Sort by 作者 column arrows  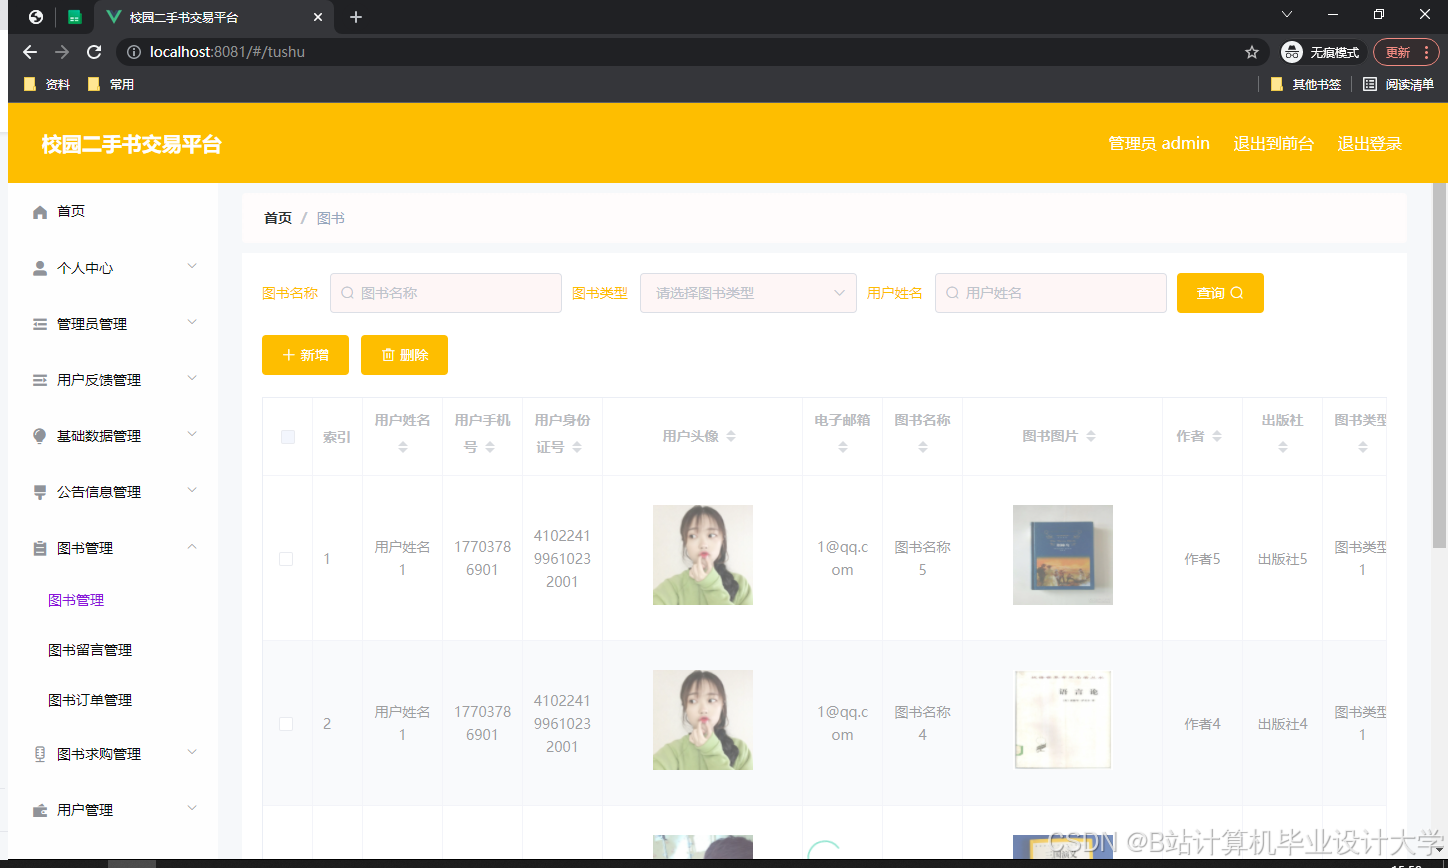[1217, 436]
